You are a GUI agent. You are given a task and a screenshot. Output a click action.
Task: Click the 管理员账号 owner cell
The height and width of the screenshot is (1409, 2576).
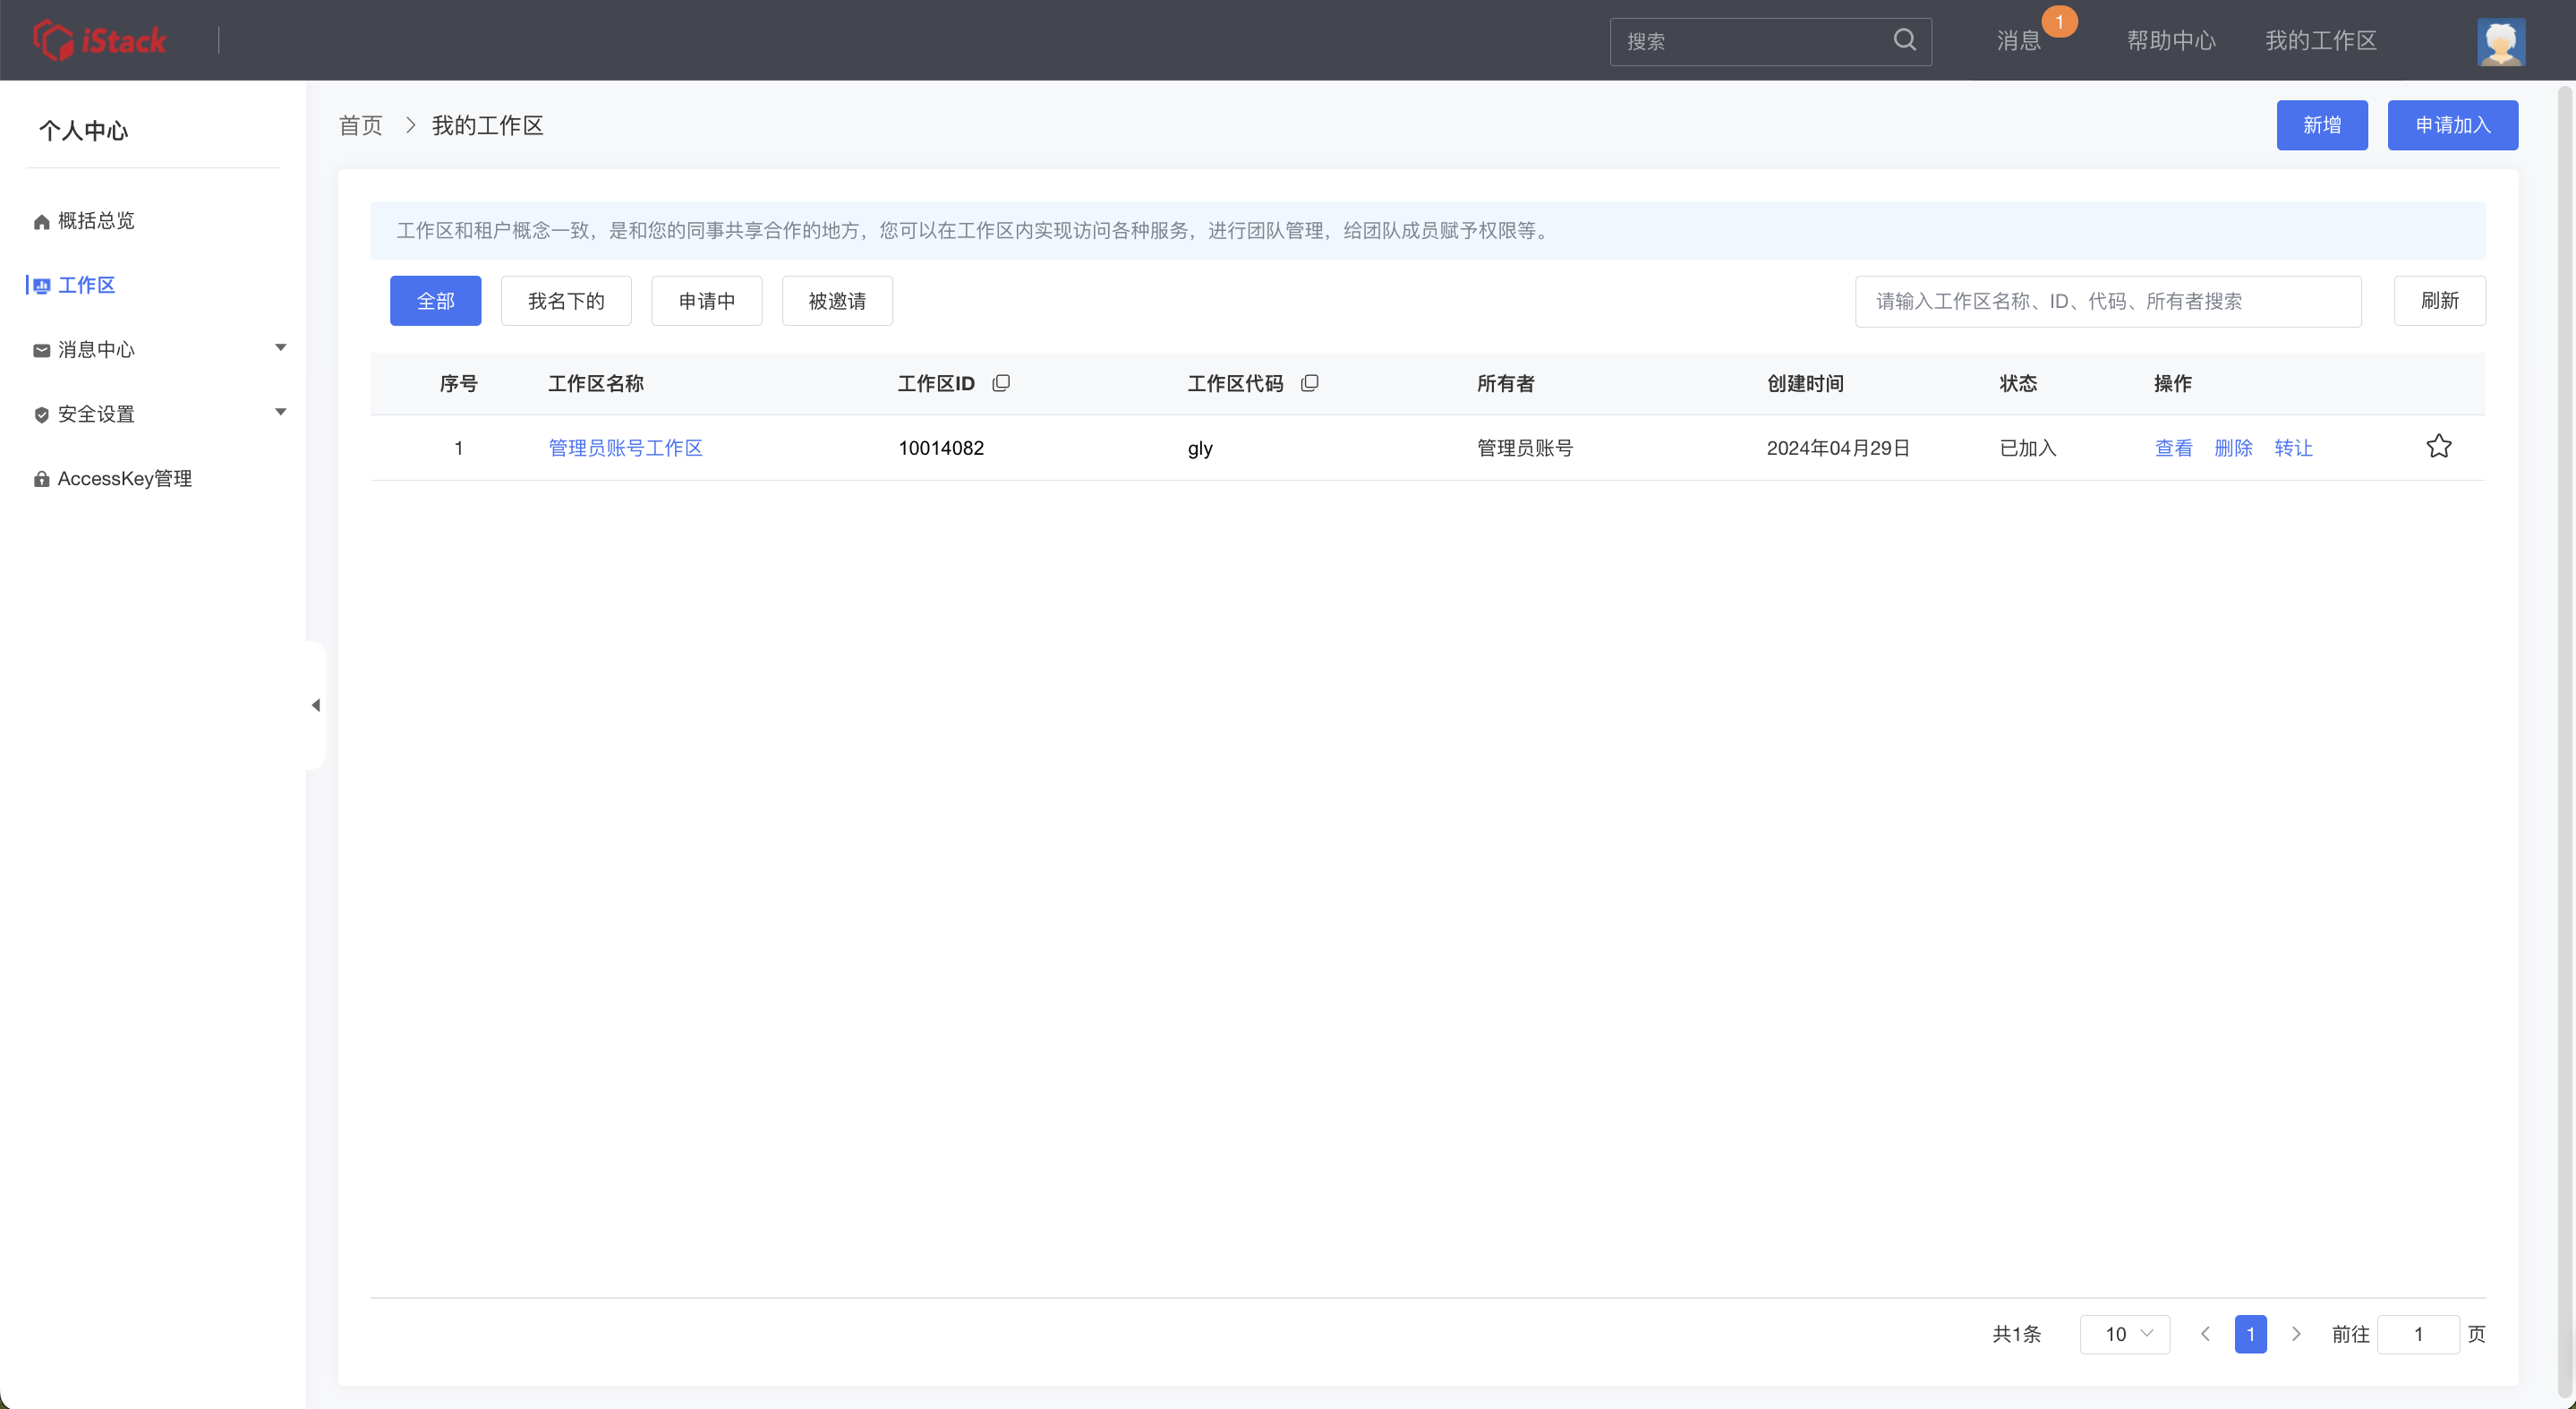pos(1525,447)
